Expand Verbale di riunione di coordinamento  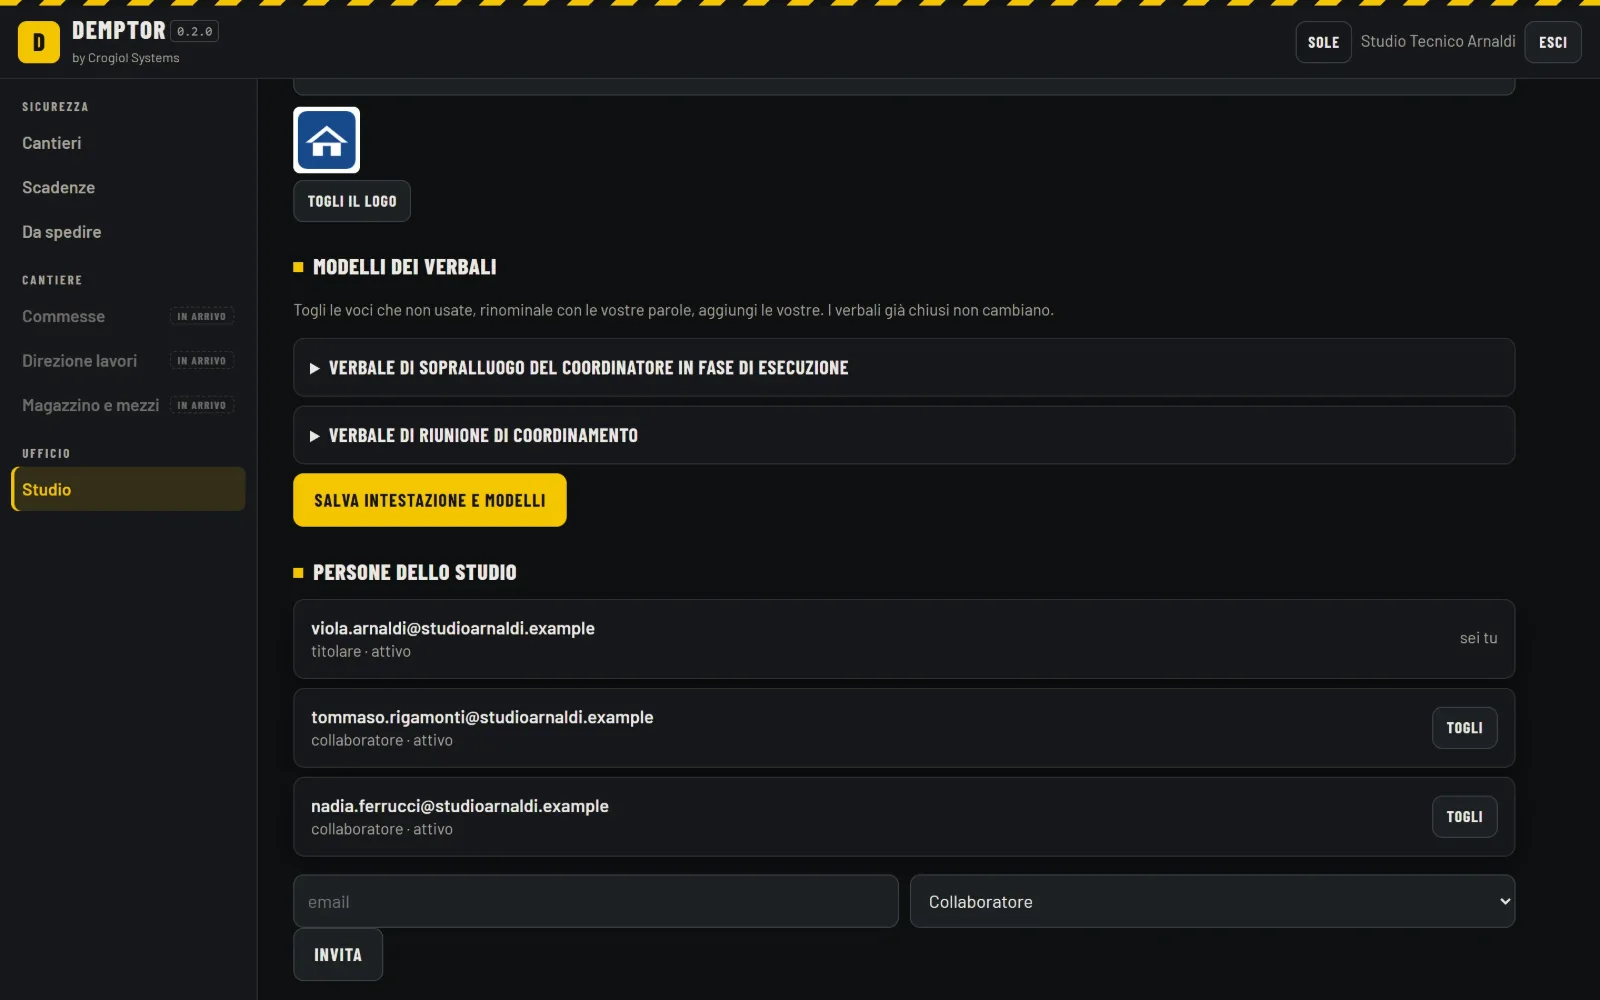pyautogui.click(x=904, y=436)
